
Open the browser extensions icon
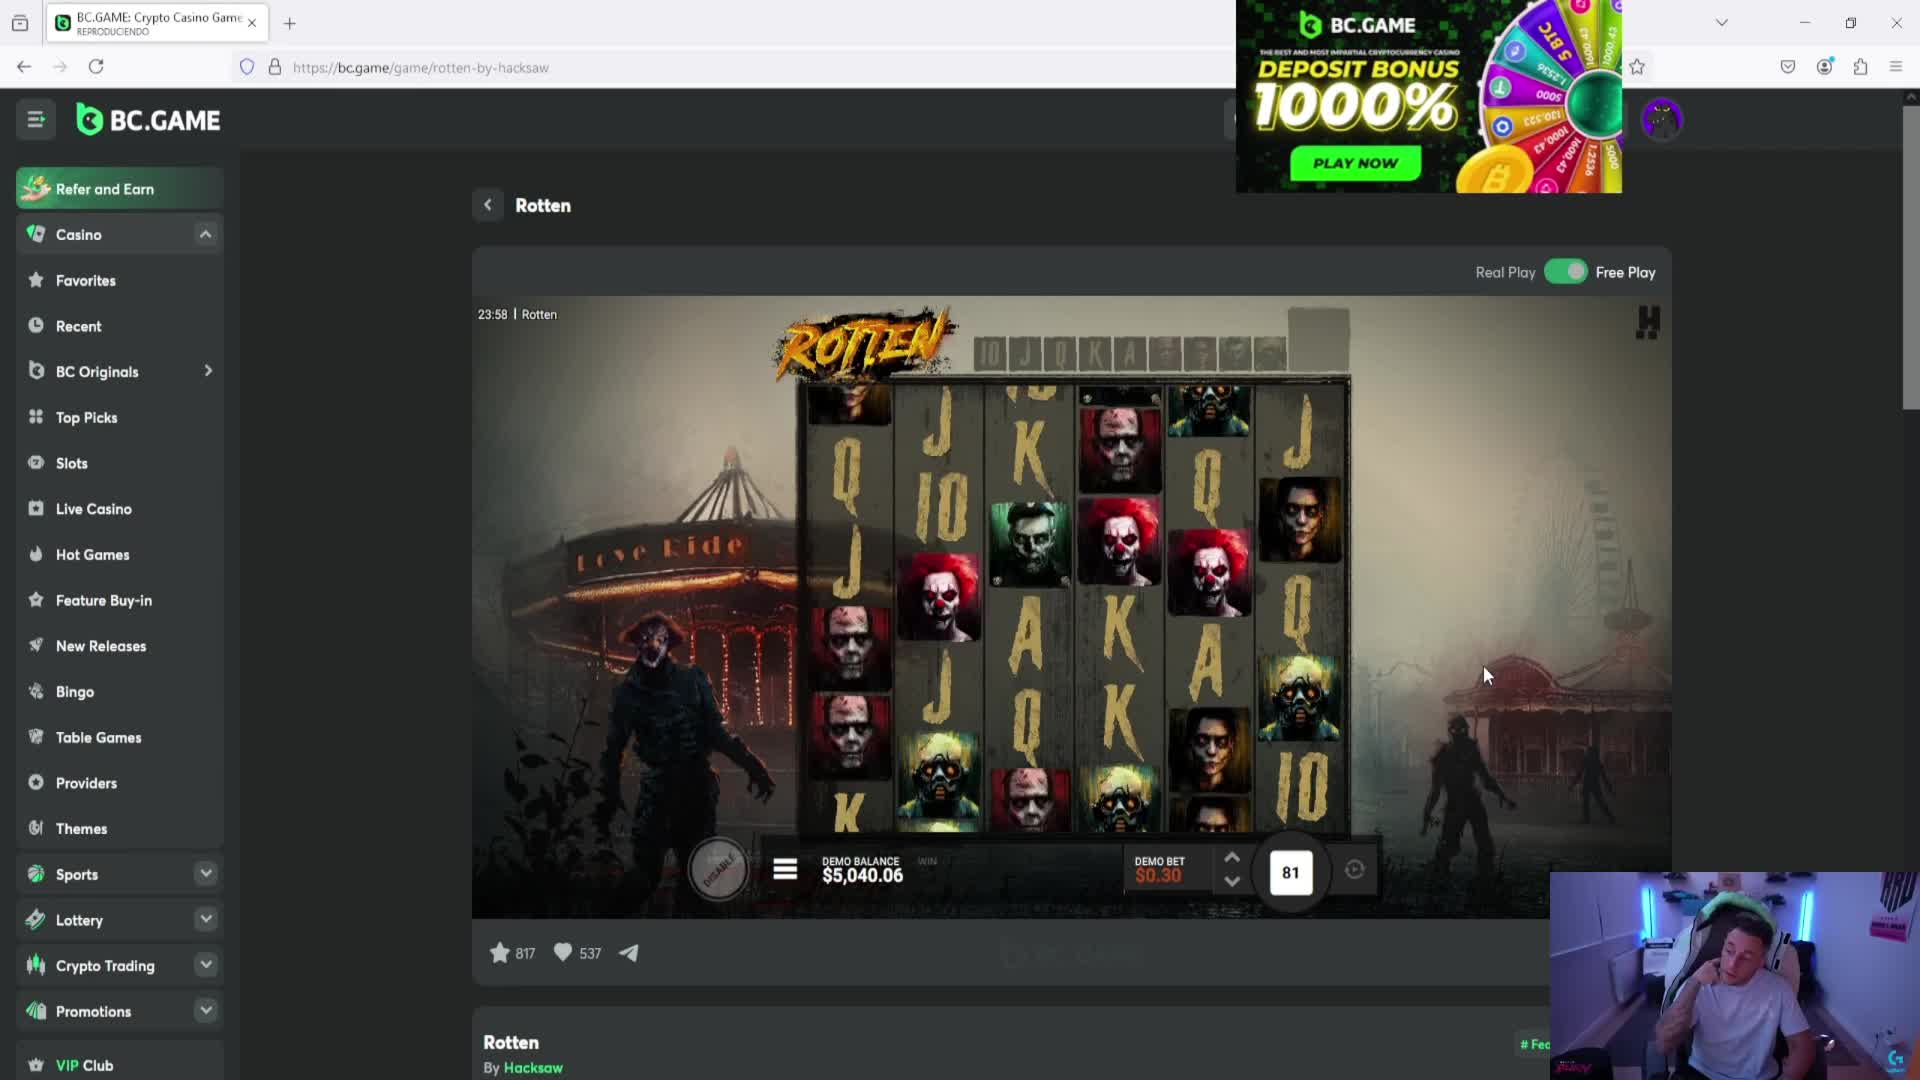(x=1860, y=67)
